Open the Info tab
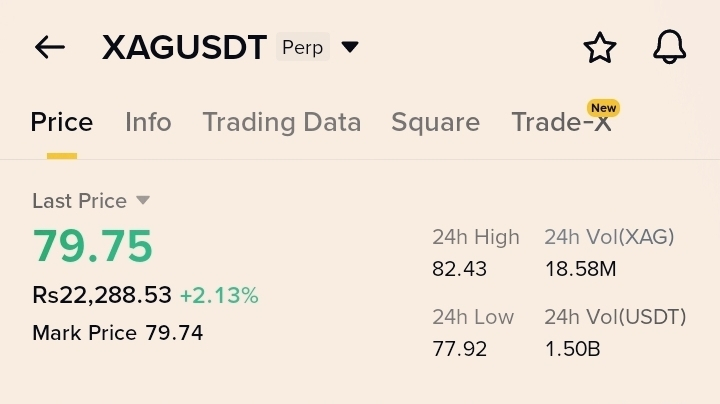This screenshot has width=720, height=404. coord(148,122)
